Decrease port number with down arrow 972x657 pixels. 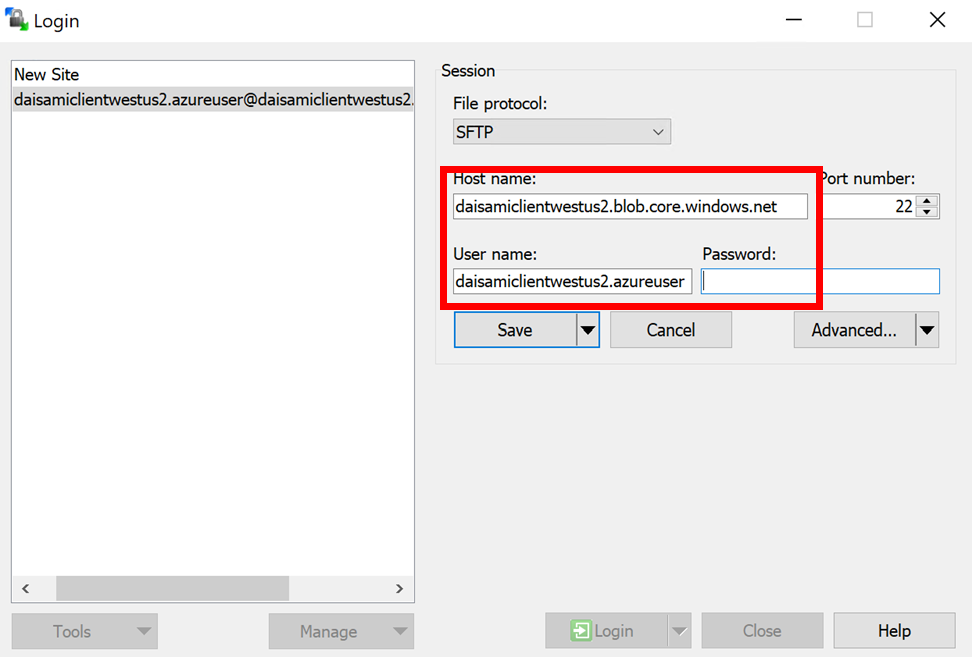pos(927,212)
